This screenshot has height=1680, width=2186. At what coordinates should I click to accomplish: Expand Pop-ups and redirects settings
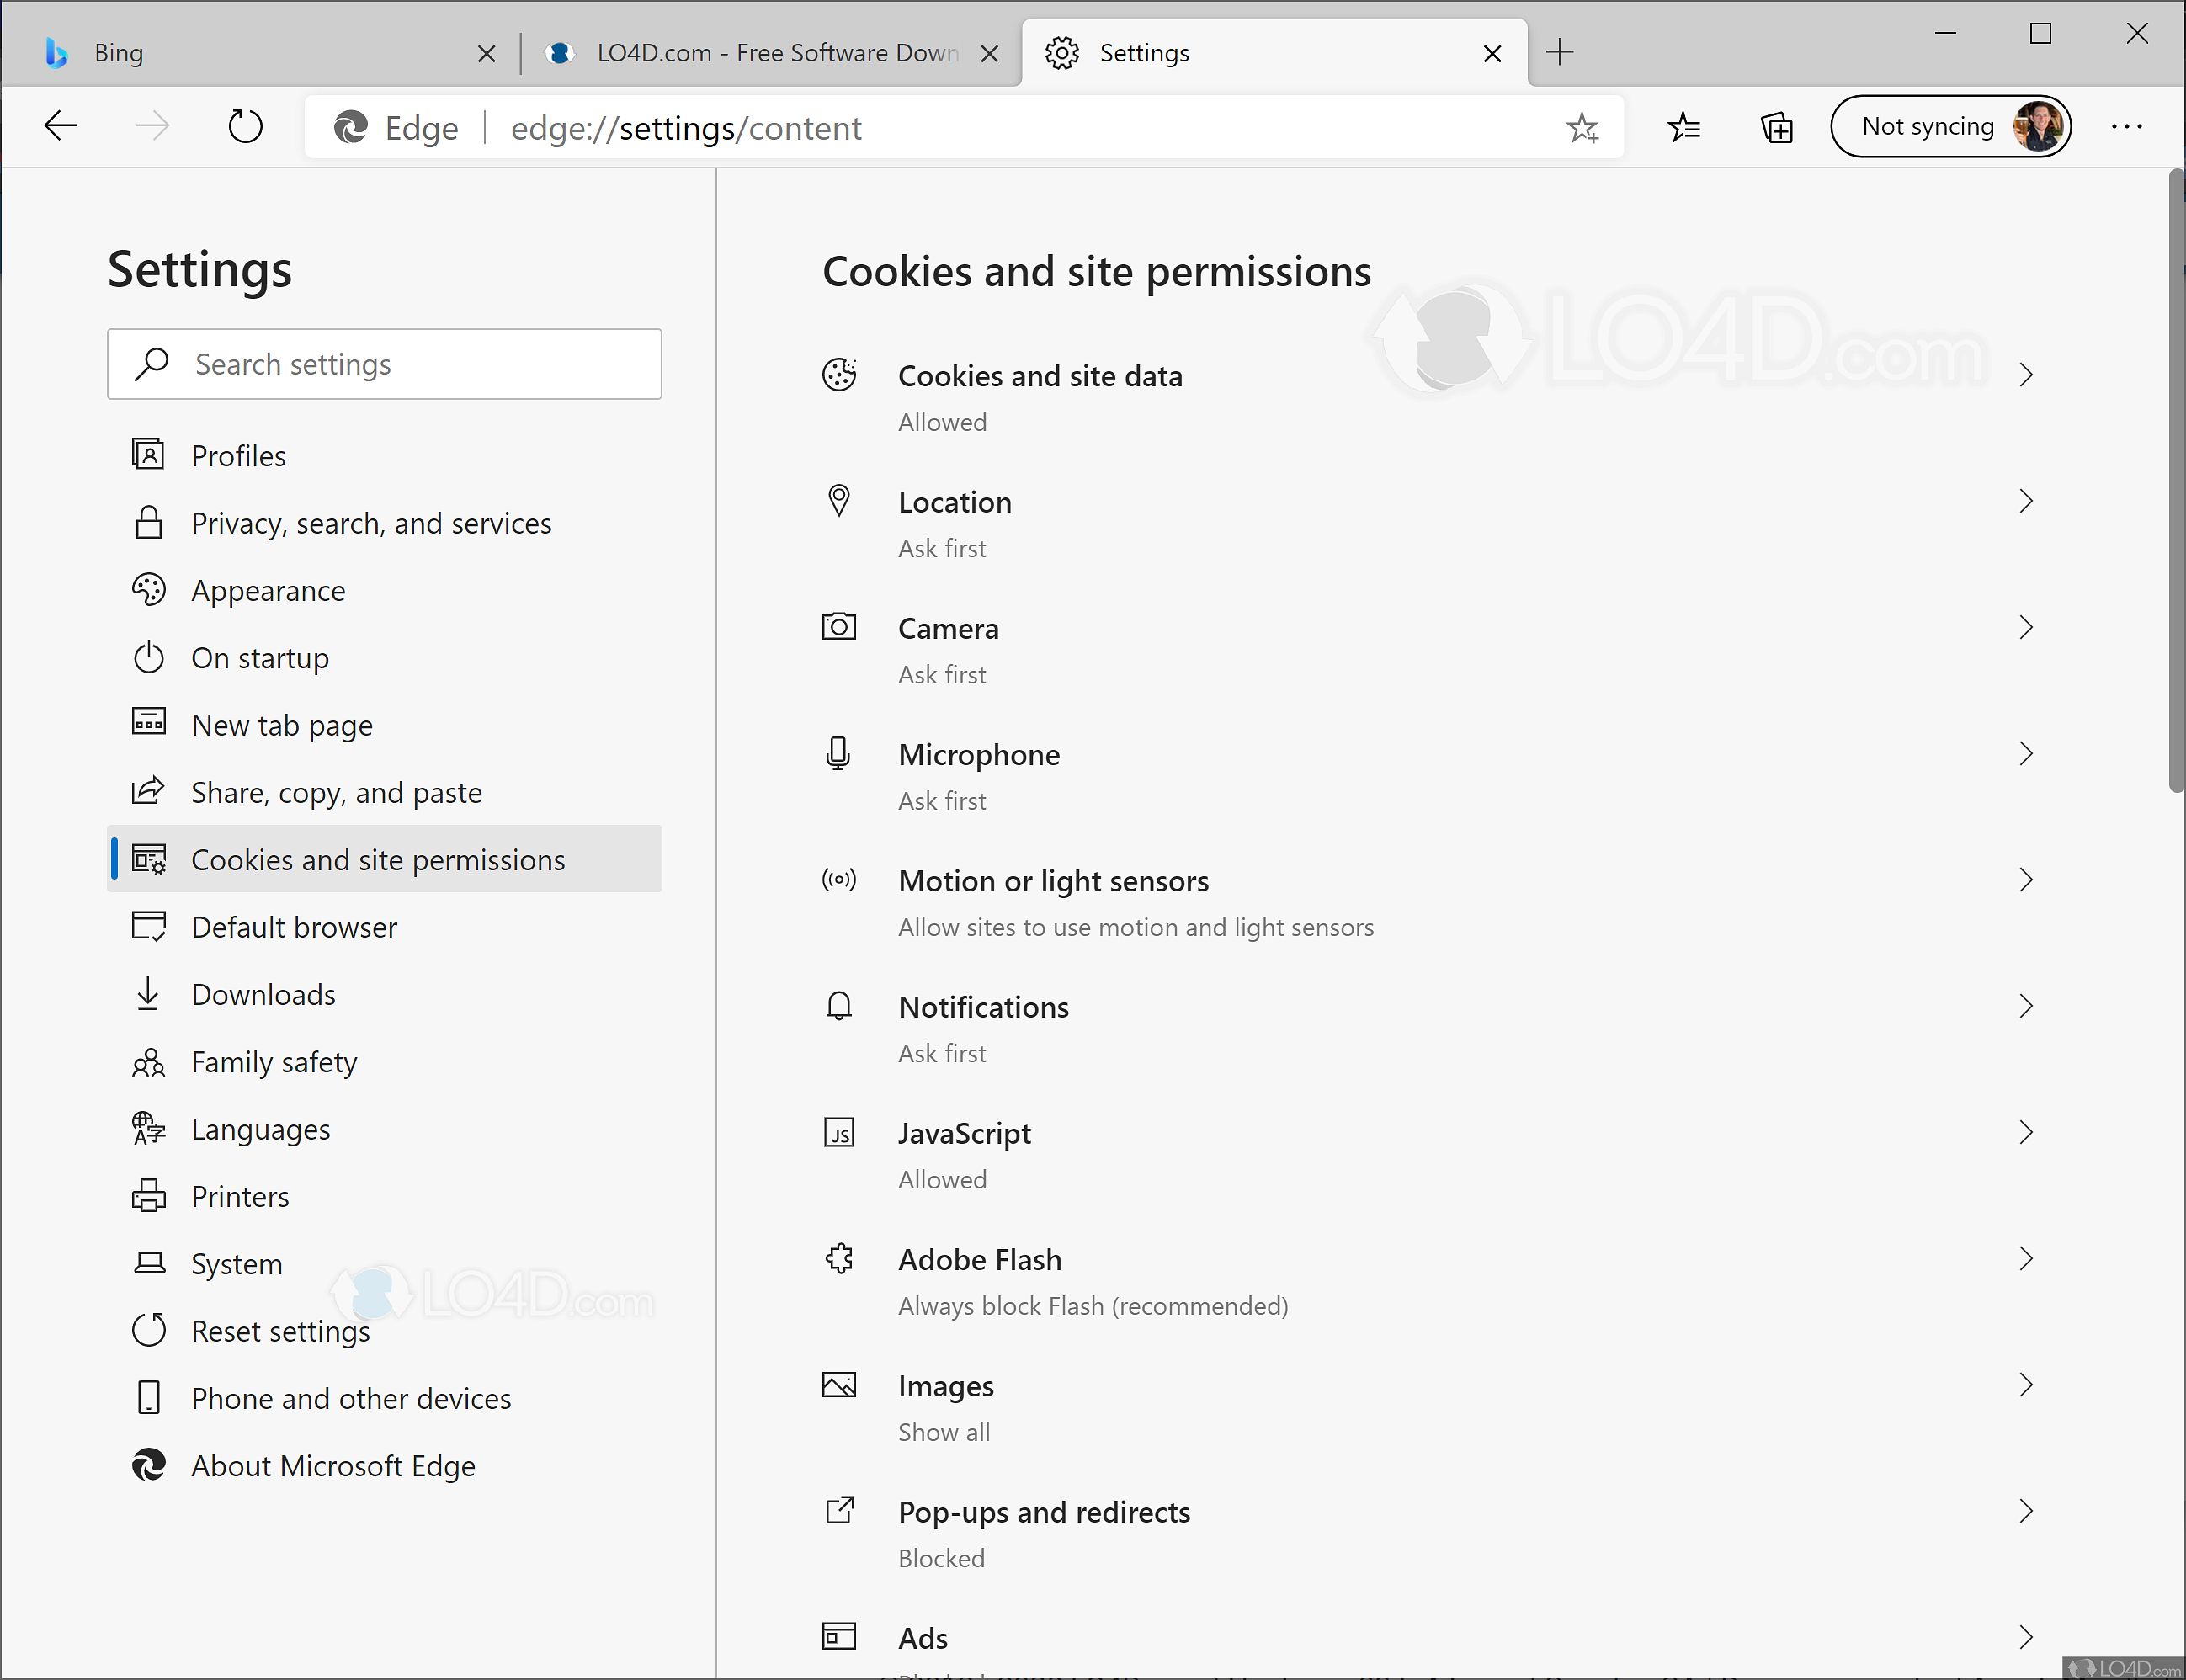coord(2027,1511)
